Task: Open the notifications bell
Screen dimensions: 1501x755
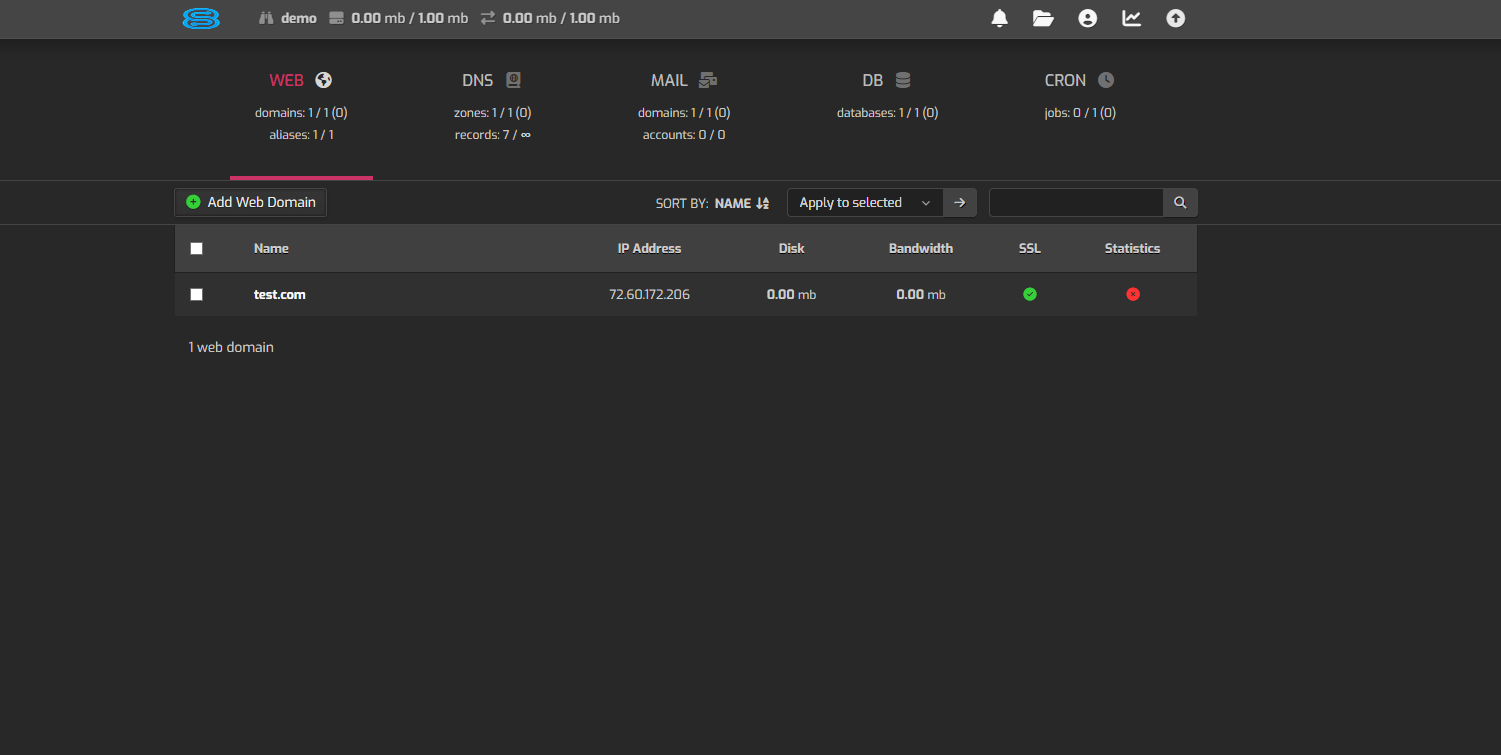Action: pos(999,18)
